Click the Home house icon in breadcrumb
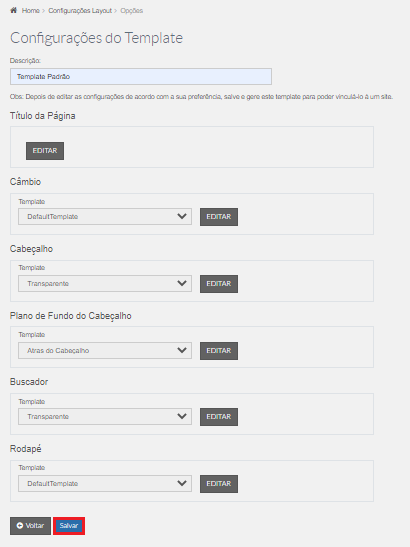Viewport: 410px width, 547px height. [13, 10]
